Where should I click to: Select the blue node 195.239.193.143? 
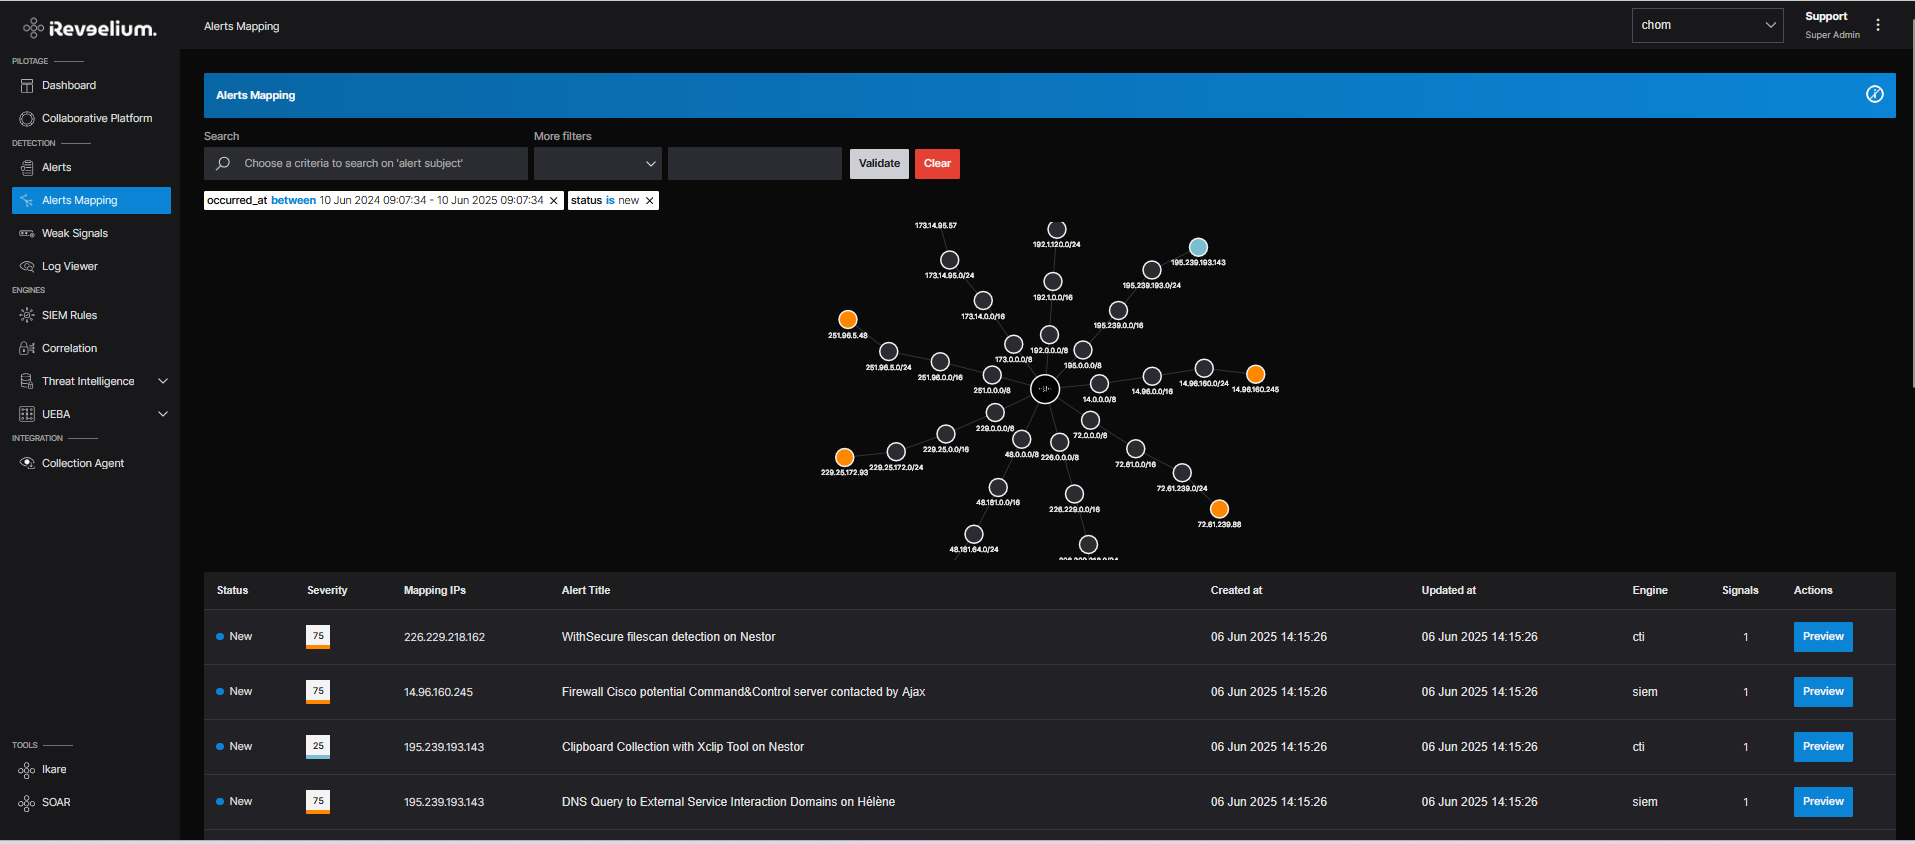[1198, 247]
